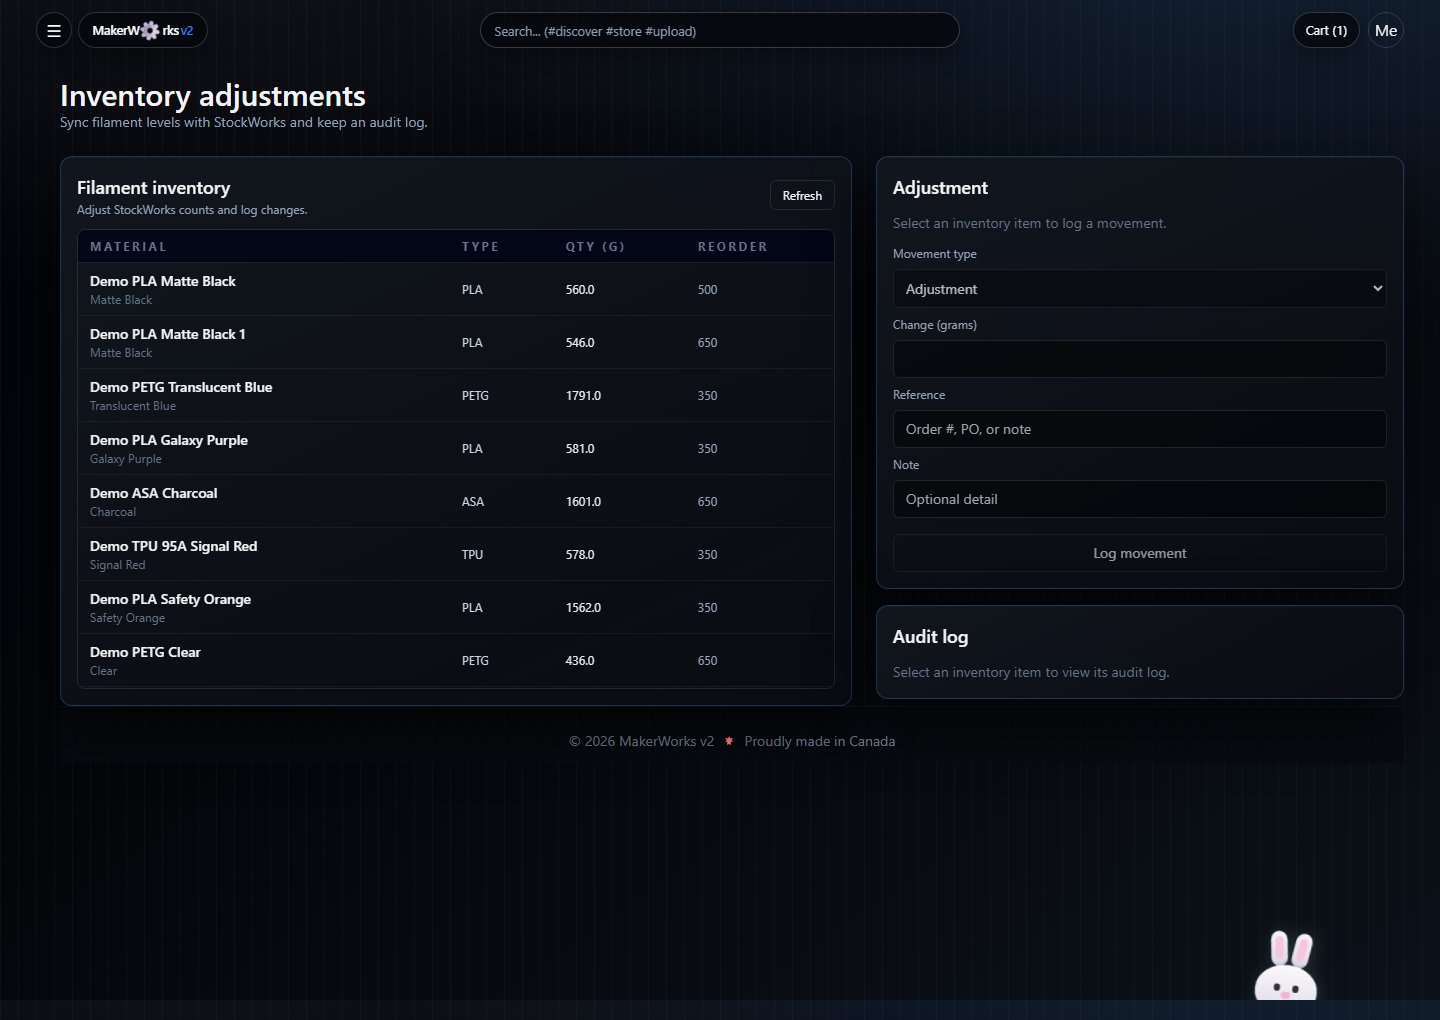Click quantity value 1791.0
The width and height of the screenshot is (1440, 1020).
(583, 396)
